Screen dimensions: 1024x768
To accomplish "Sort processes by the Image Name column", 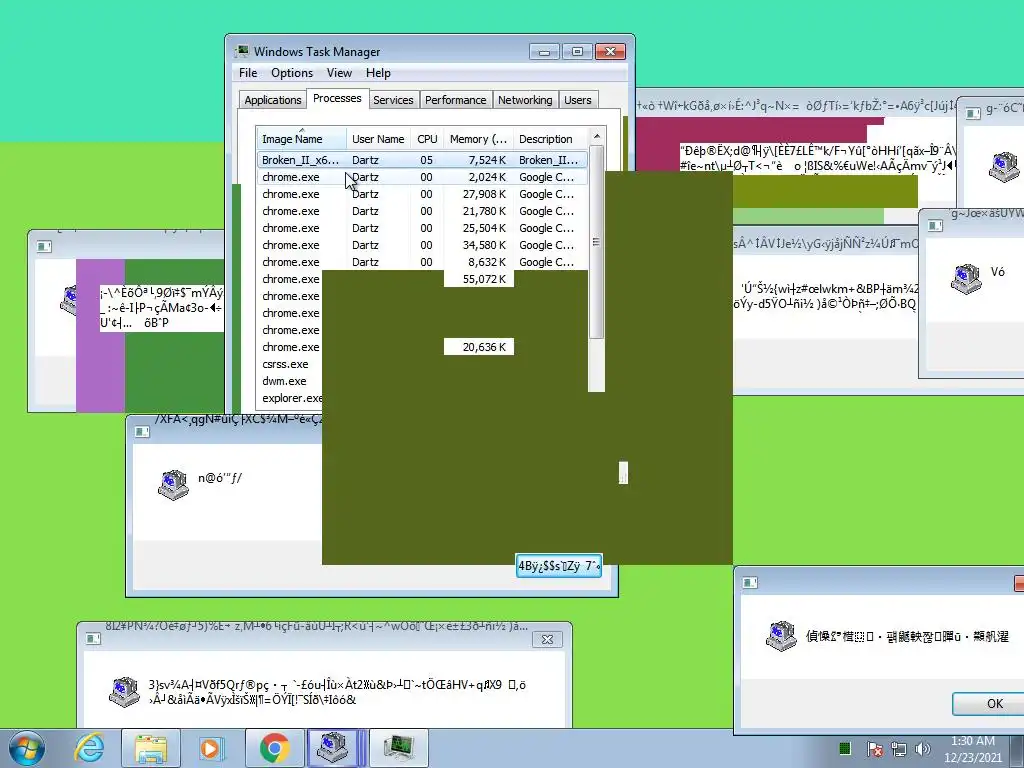I will point(301,139).
